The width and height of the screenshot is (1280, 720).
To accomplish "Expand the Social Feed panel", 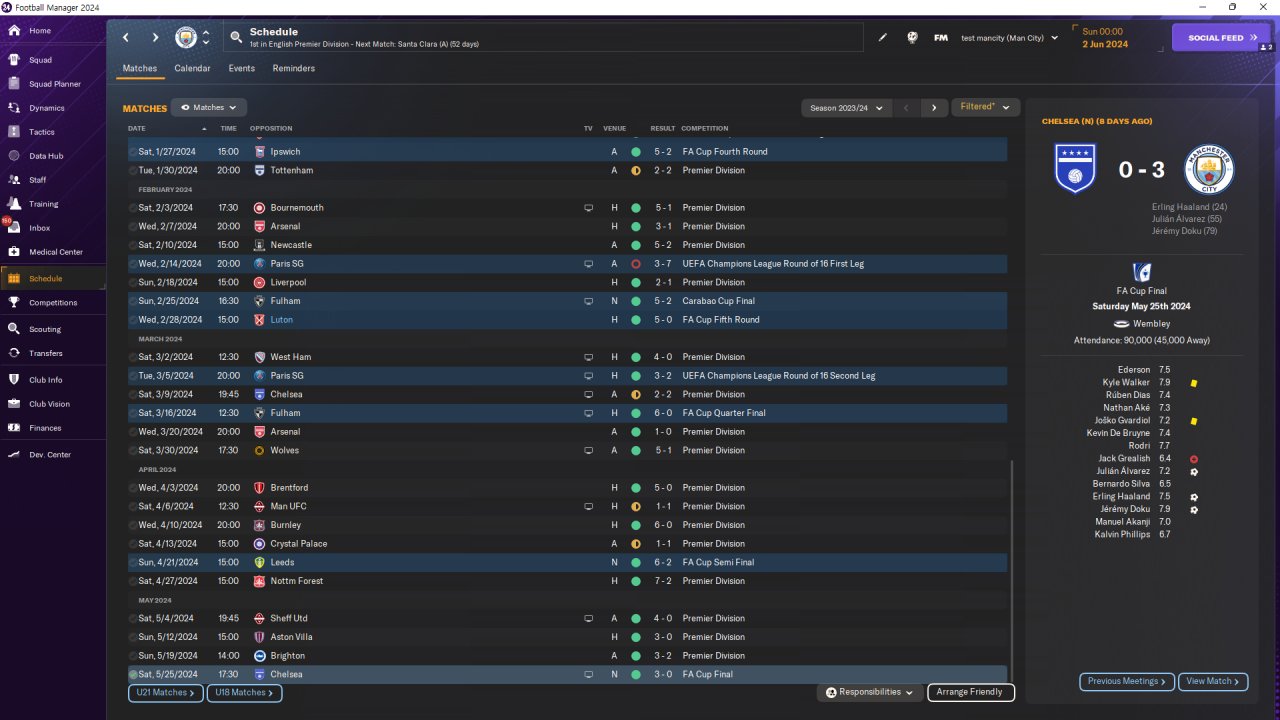I will point(1221,38).
